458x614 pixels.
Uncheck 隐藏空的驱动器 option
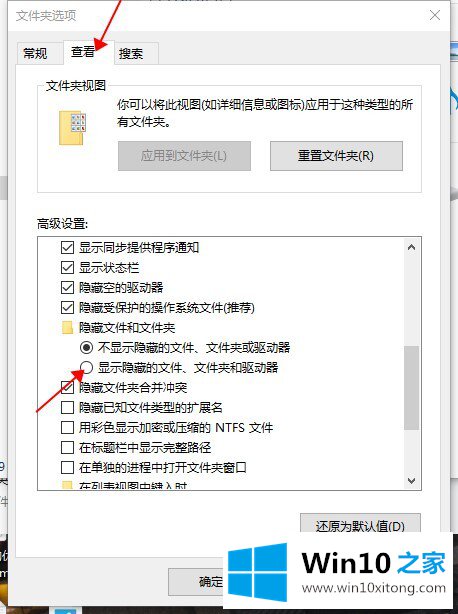point(67,287)
